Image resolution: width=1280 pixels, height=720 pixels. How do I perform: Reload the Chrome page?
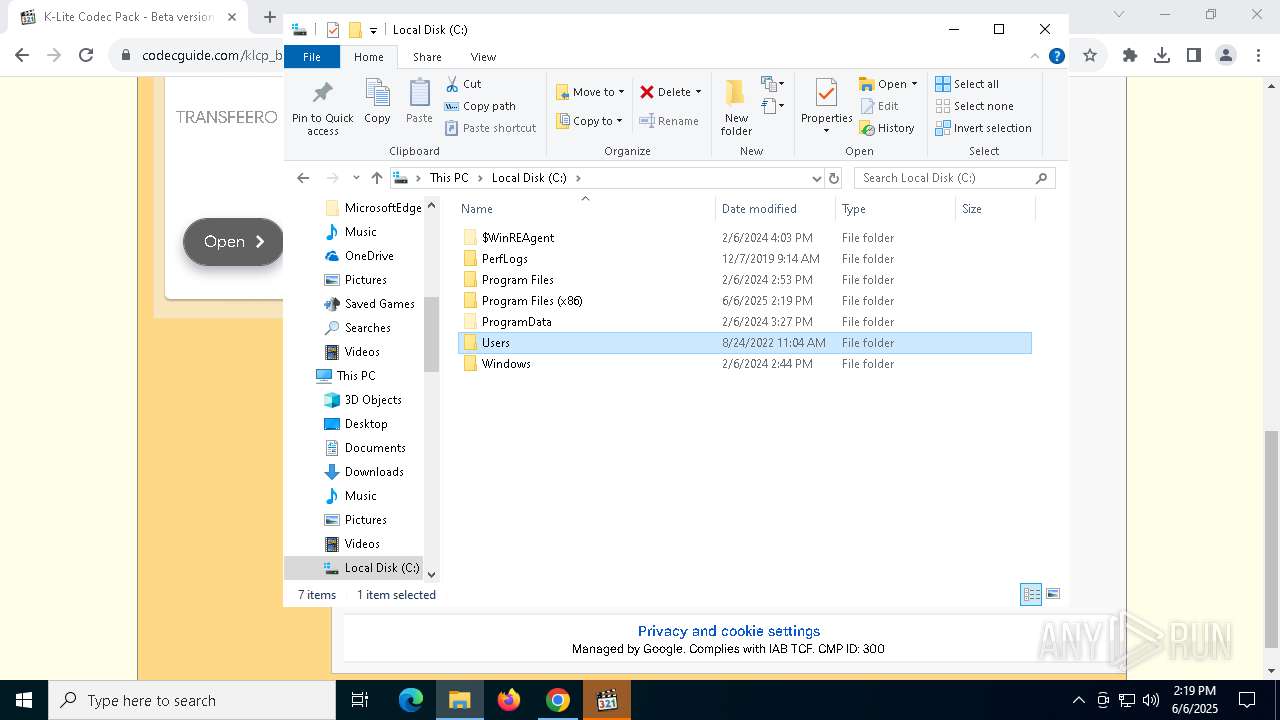coord(86,56)
